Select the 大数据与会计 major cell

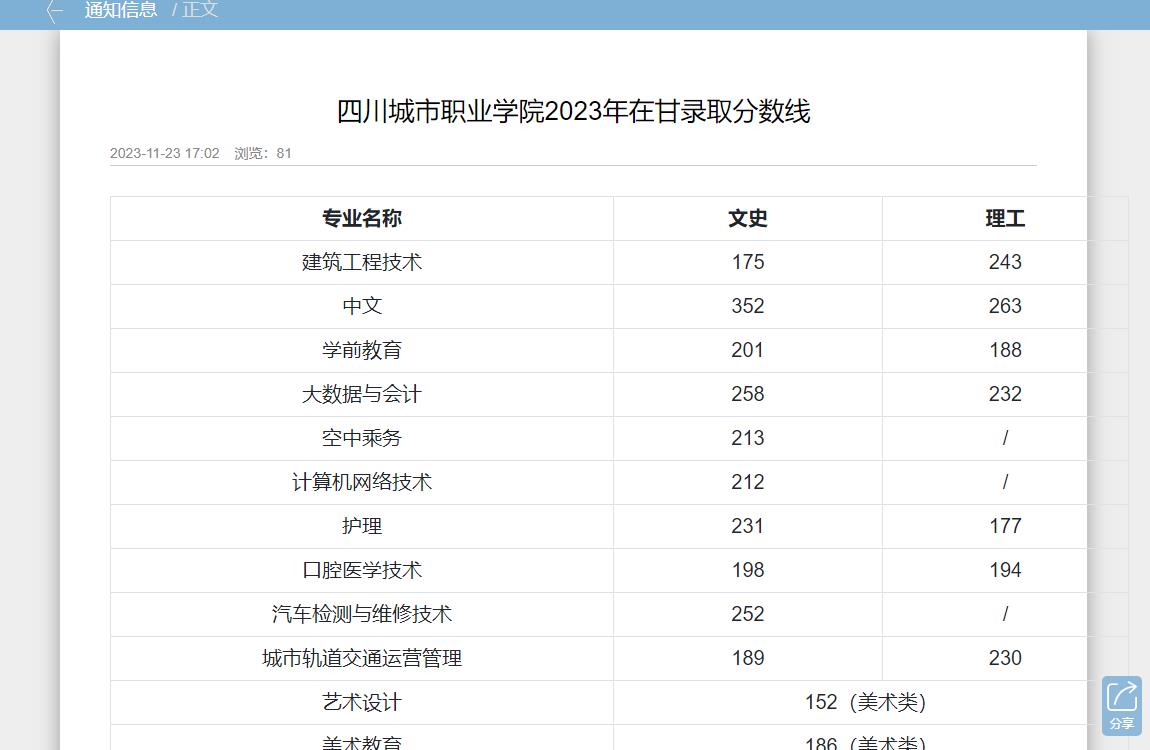[x=362, y=394]
